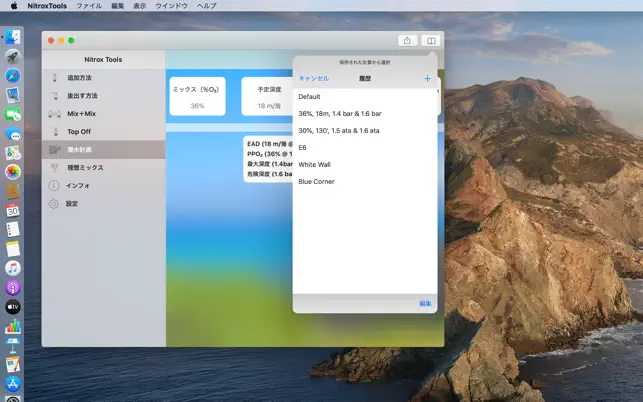The height and width of the screenshot is (402, 643).
Task: Open the ウインドウ menu
Action: click(171, 6)
